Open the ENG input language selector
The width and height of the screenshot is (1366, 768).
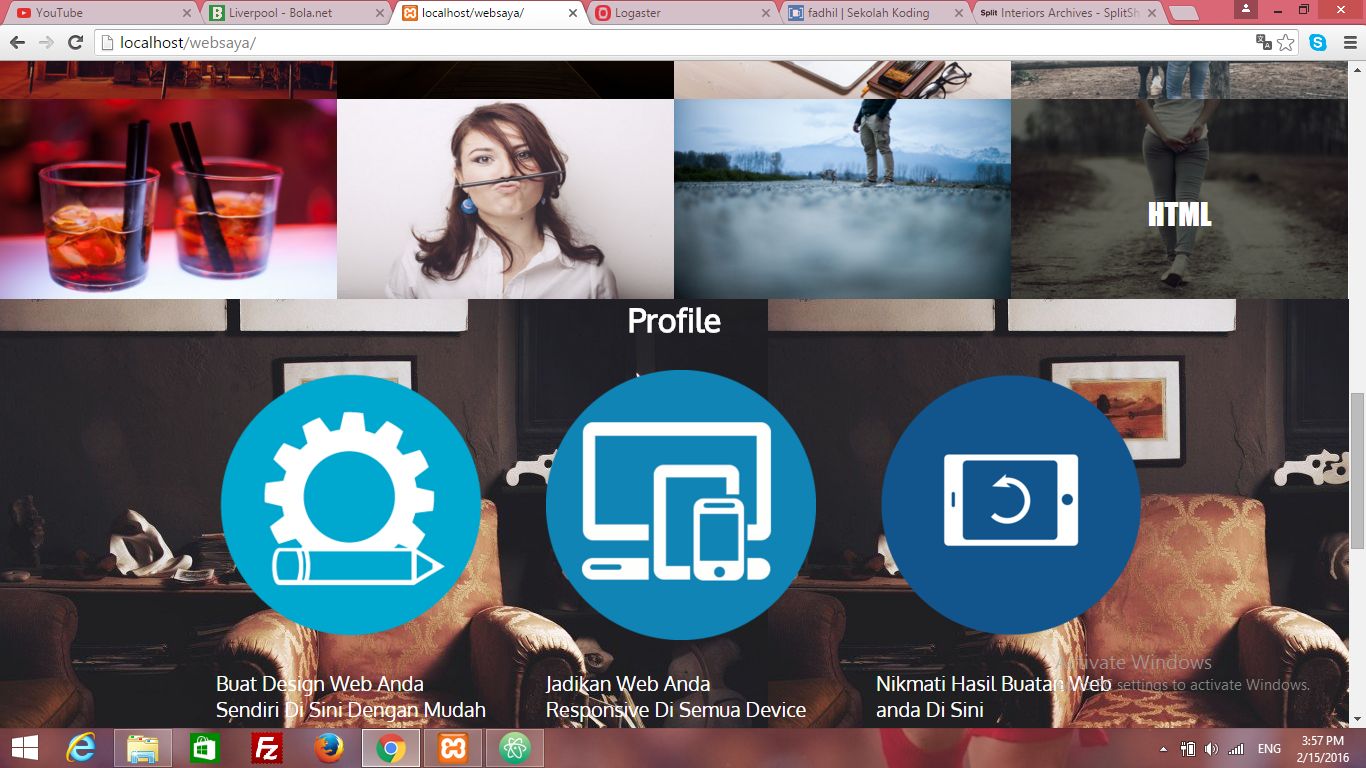click(x=1269, y=749)
